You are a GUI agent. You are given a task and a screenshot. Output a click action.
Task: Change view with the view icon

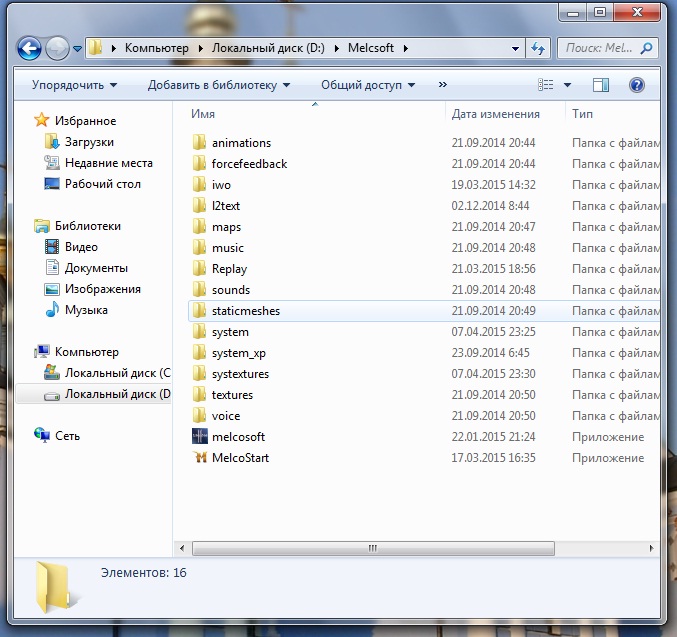[x=545, y=85]
